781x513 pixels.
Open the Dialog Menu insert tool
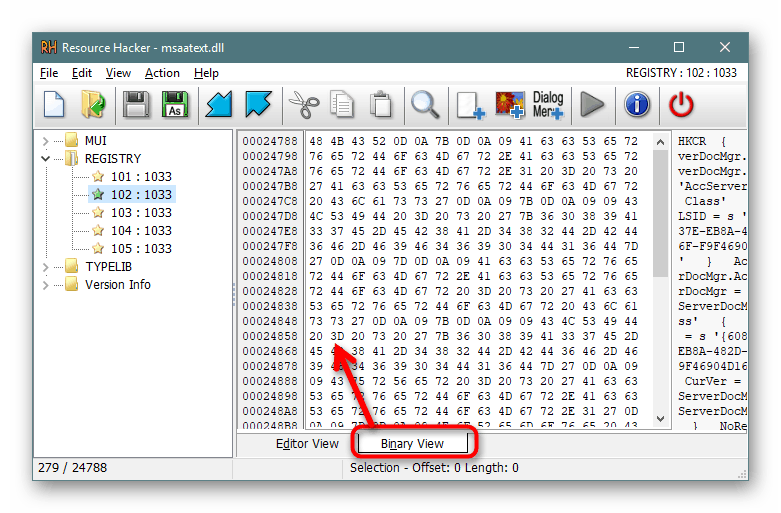548,105
